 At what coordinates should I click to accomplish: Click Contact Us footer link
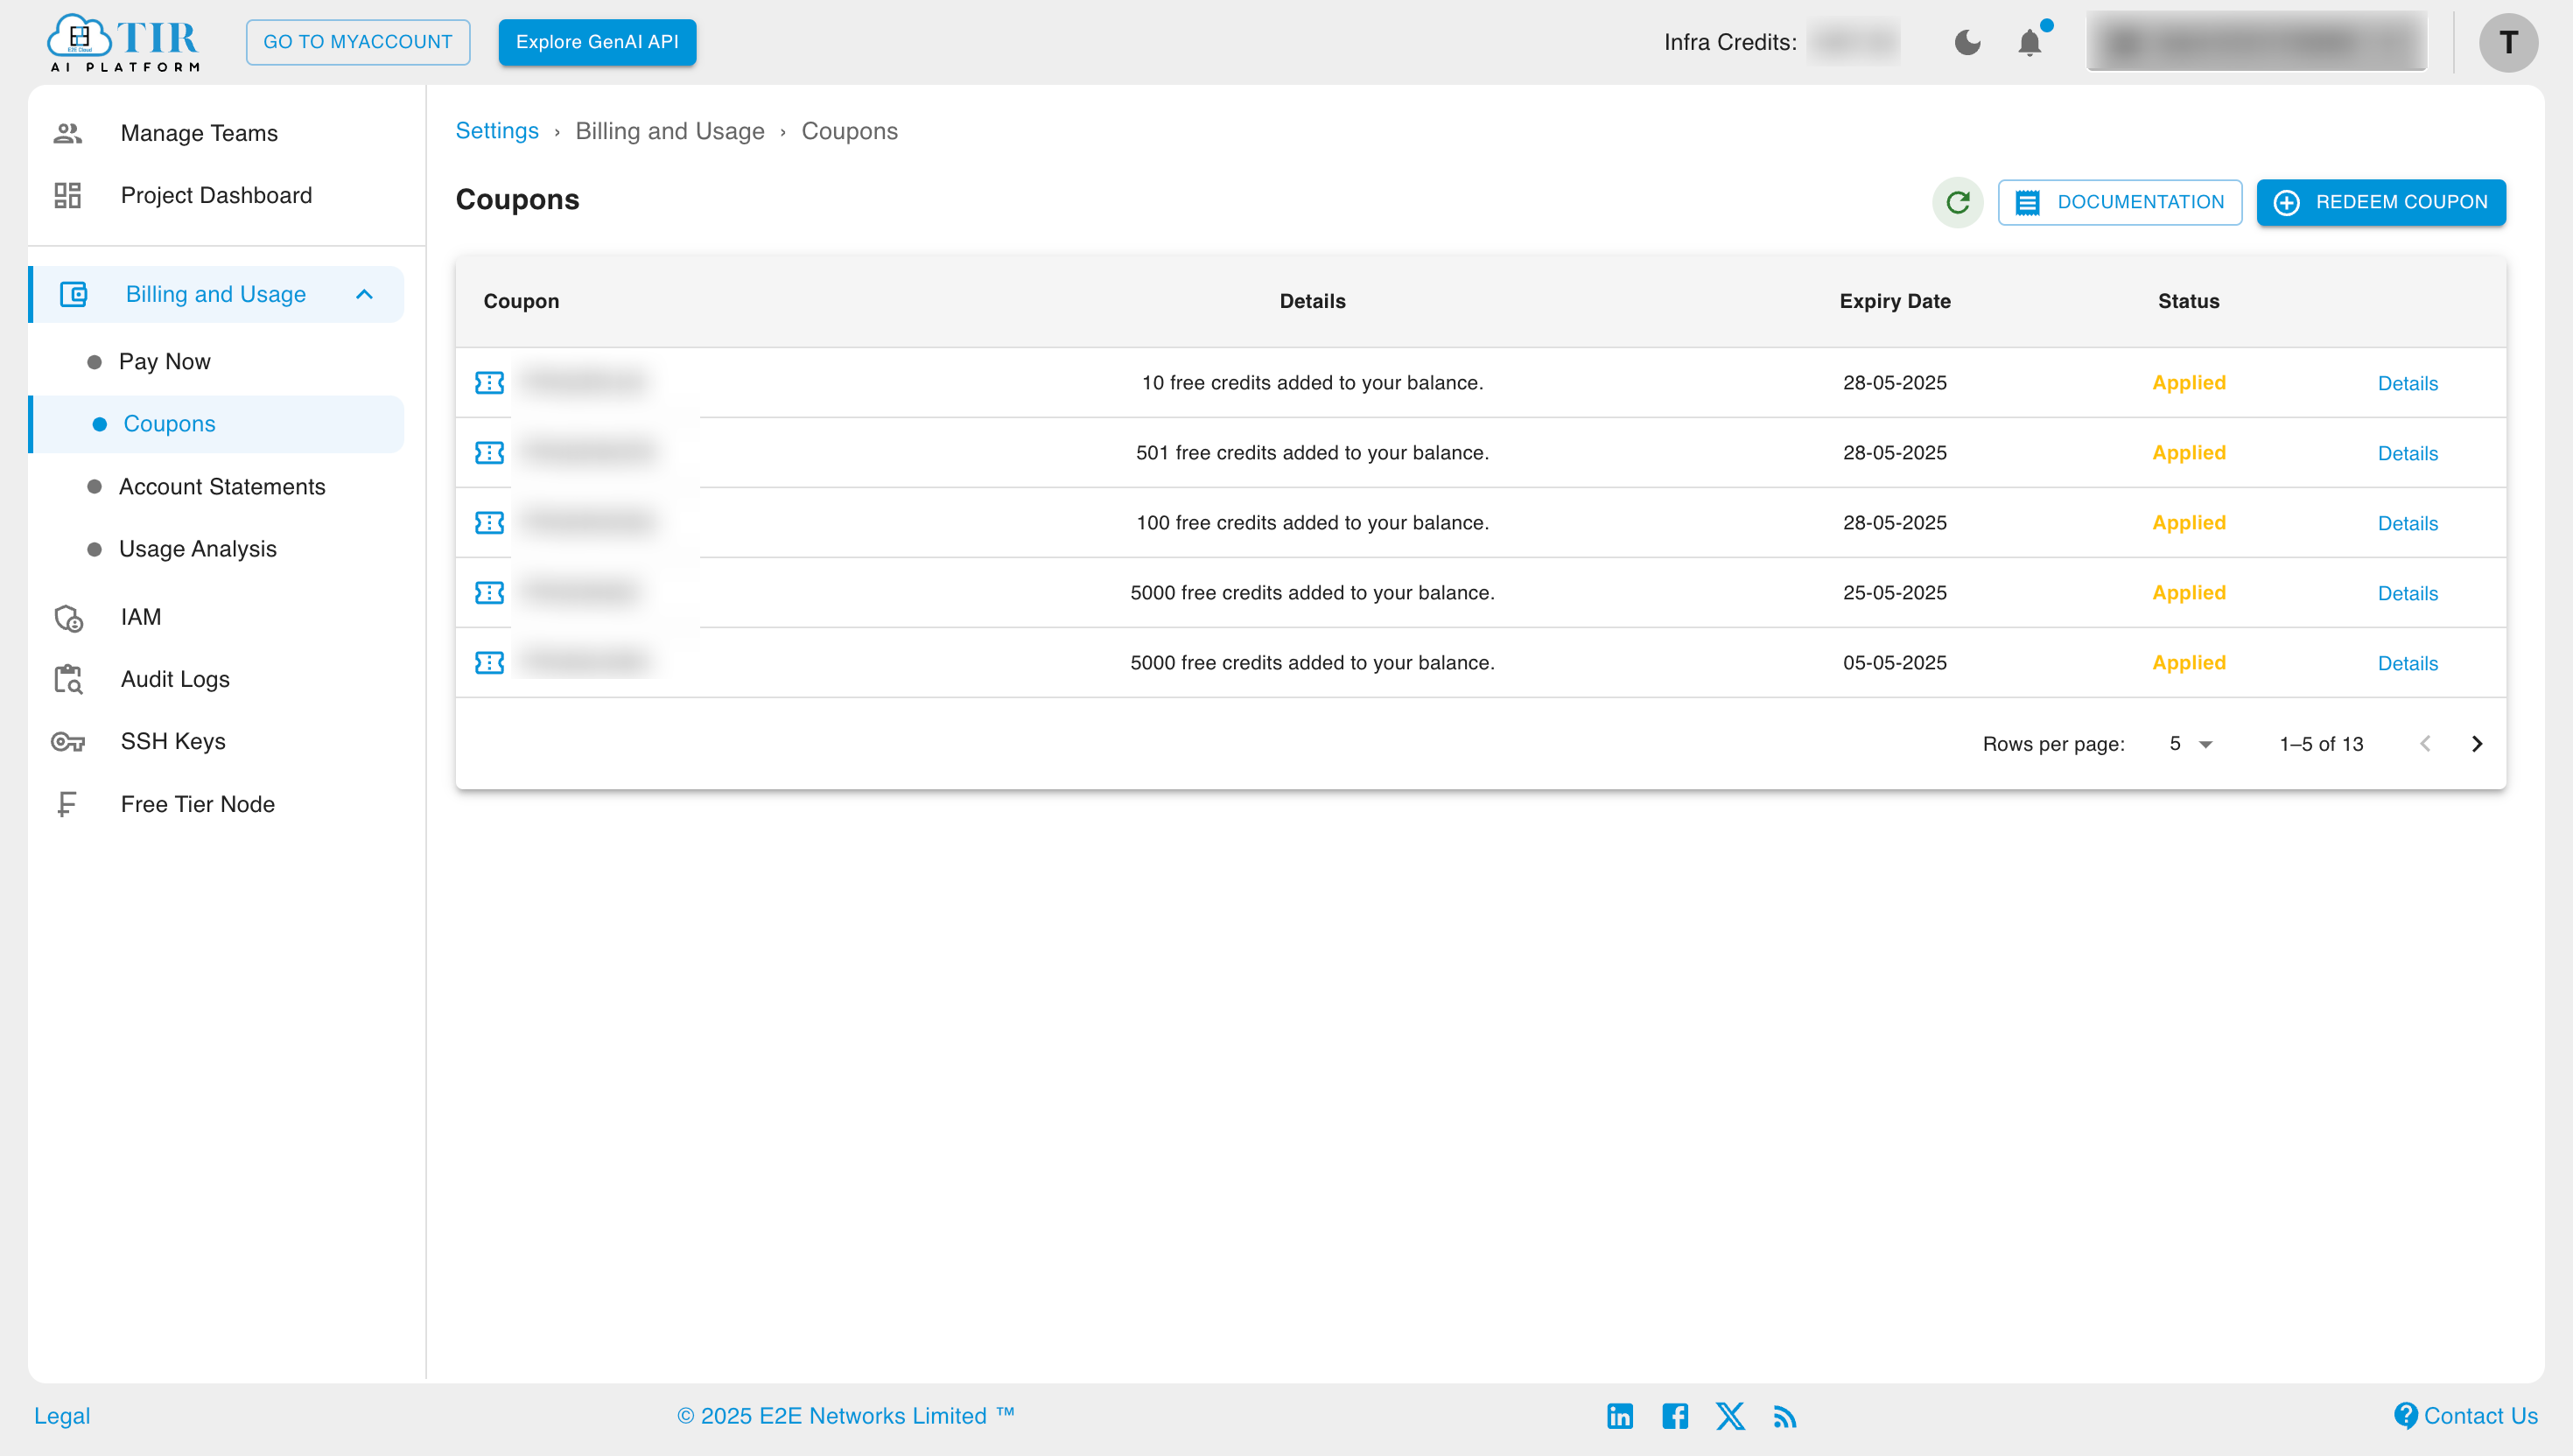point(2466,1416)
